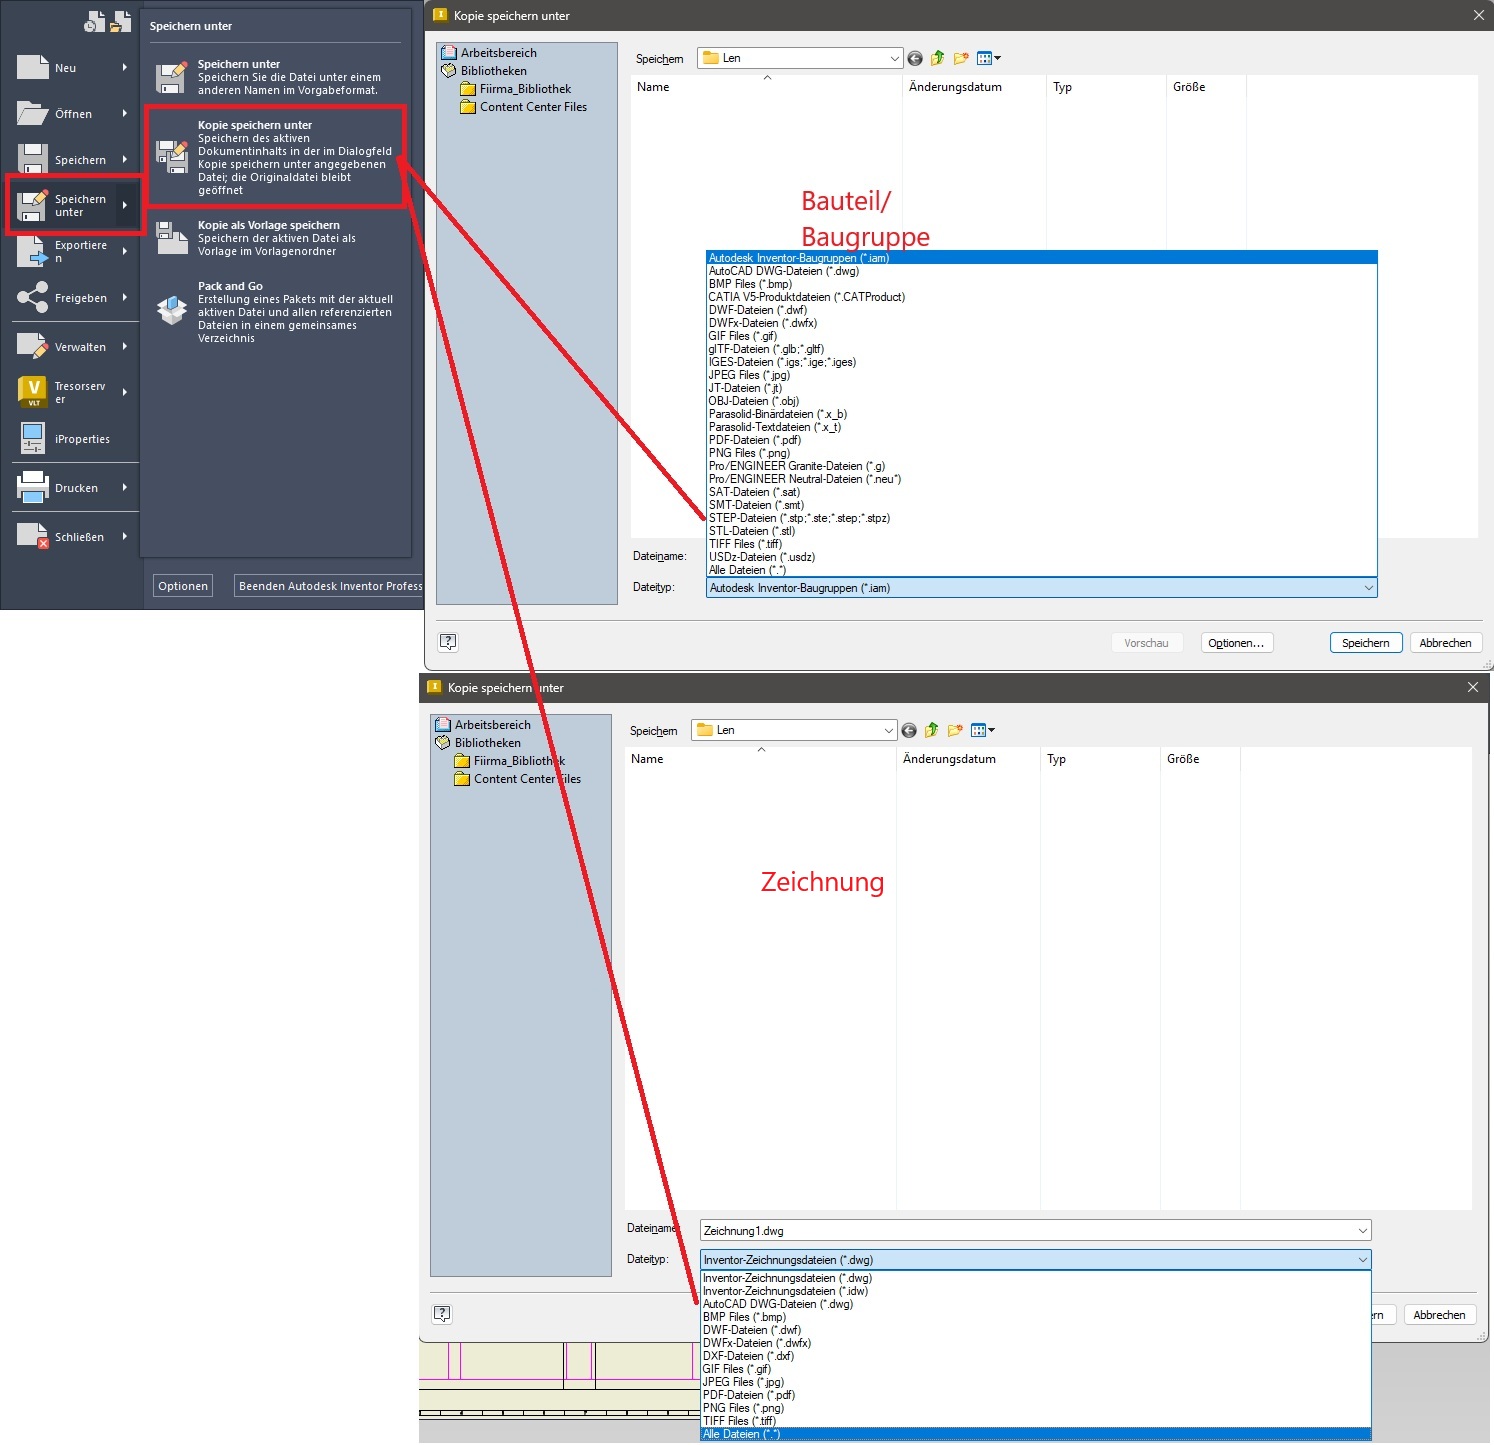Choose 'Speichern unter' in the submenu list
This screenshot has height=1445, width=1494.
click(275, 77)
